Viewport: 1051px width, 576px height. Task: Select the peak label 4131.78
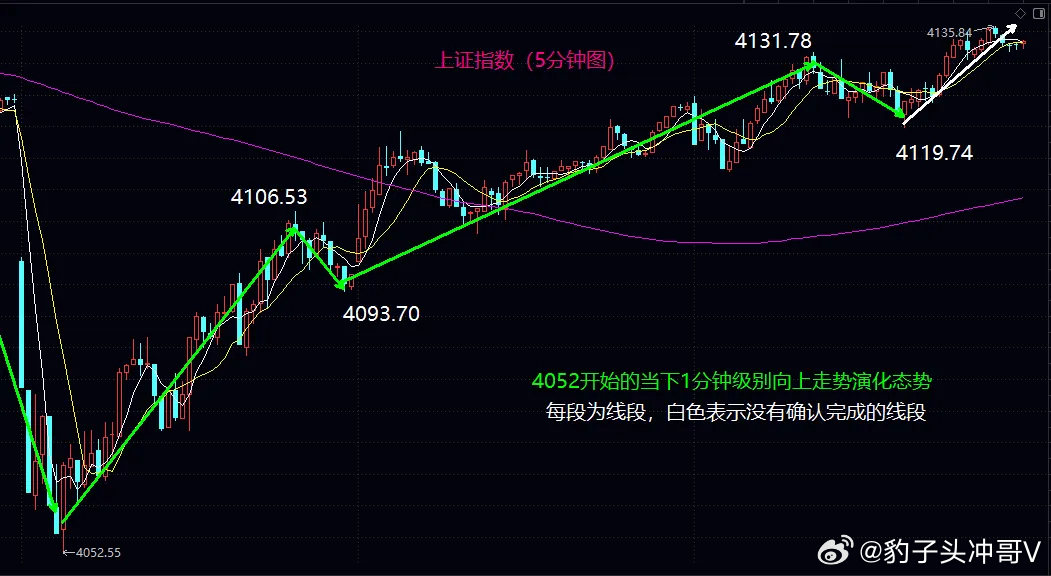pos(772,42)
